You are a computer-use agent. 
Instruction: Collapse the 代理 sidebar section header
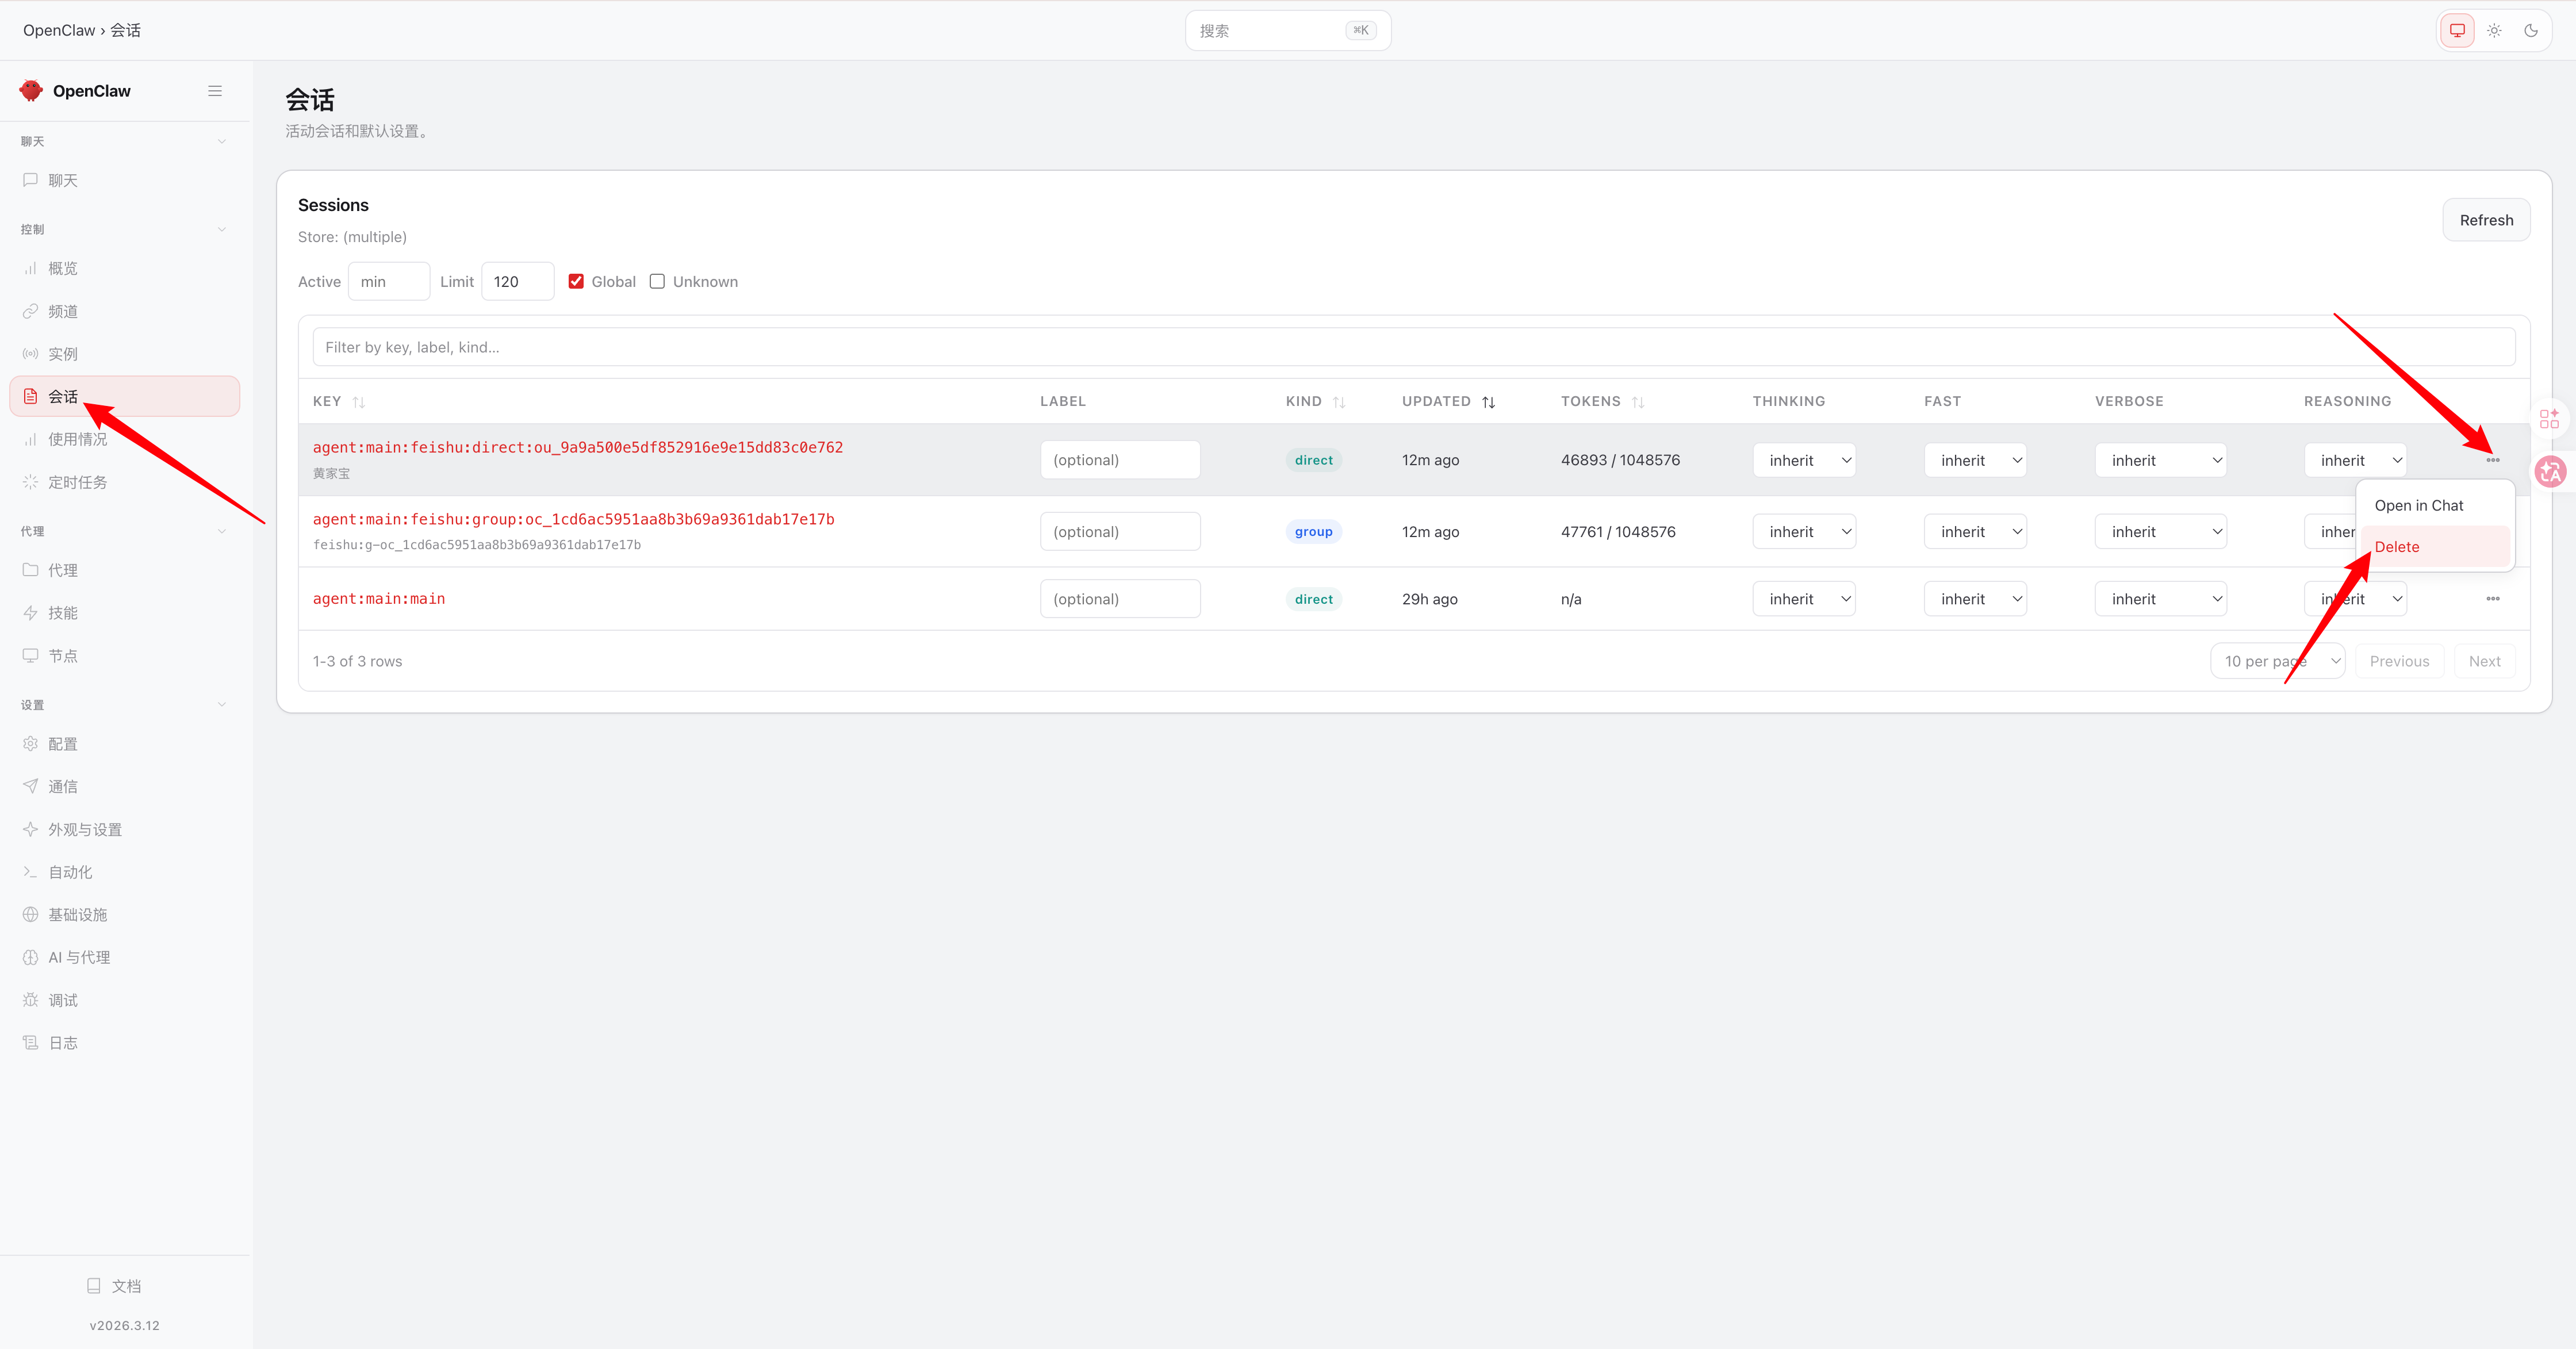(x=125, y=531)
